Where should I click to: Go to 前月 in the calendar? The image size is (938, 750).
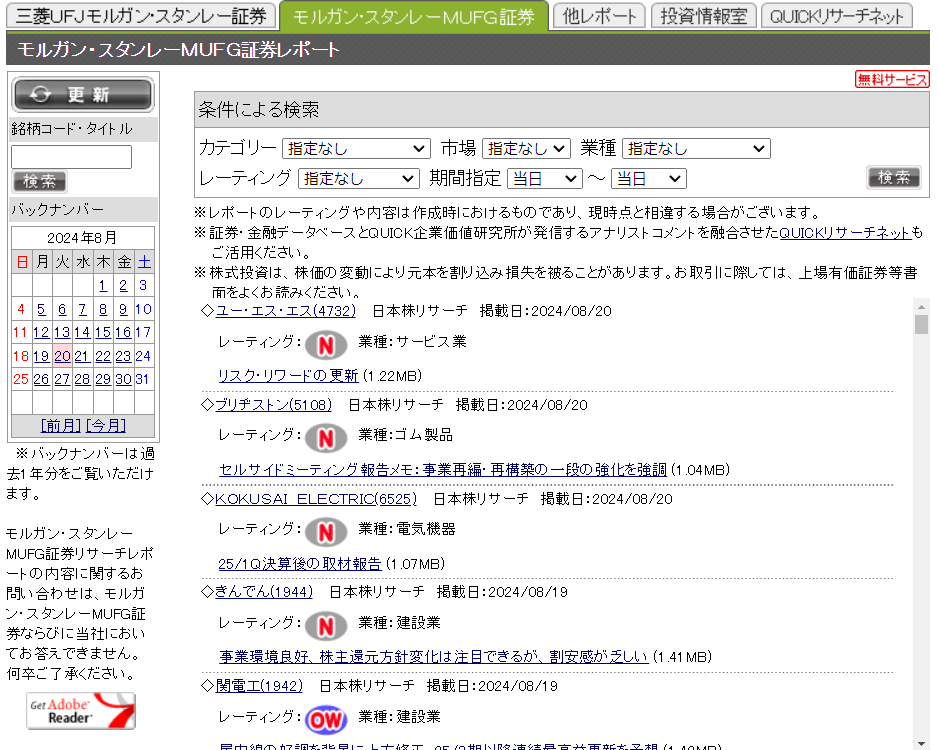(61, 425)
